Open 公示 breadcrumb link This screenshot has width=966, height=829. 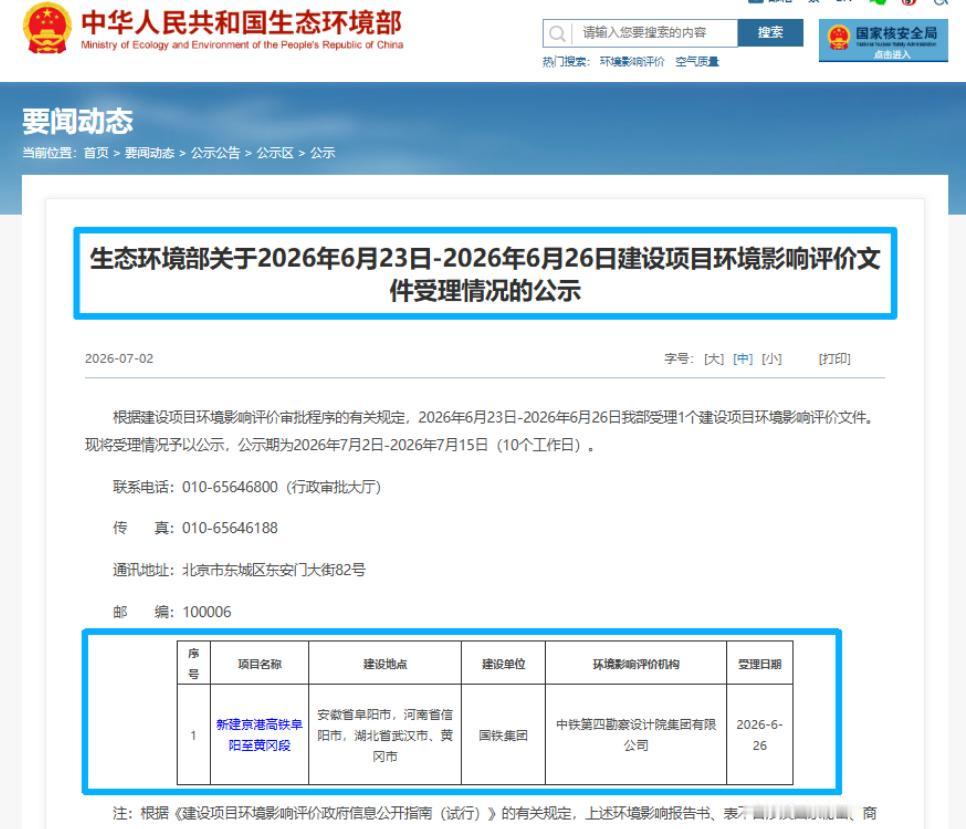[322, 153]
